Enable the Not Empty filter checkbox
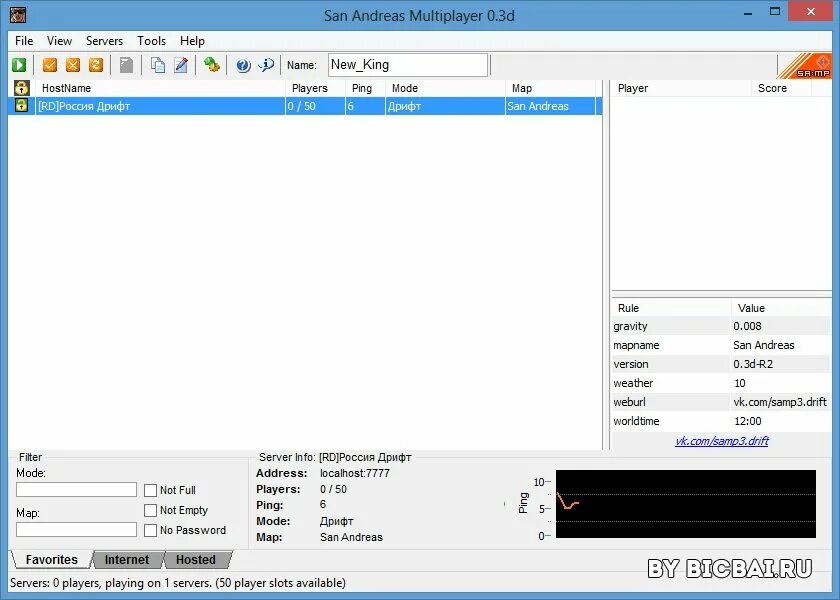 point(151,510)
